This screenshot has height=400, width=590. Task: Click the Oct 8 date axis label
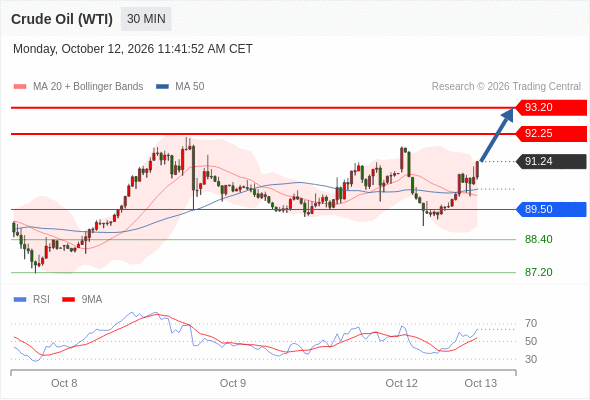[64, 383]
